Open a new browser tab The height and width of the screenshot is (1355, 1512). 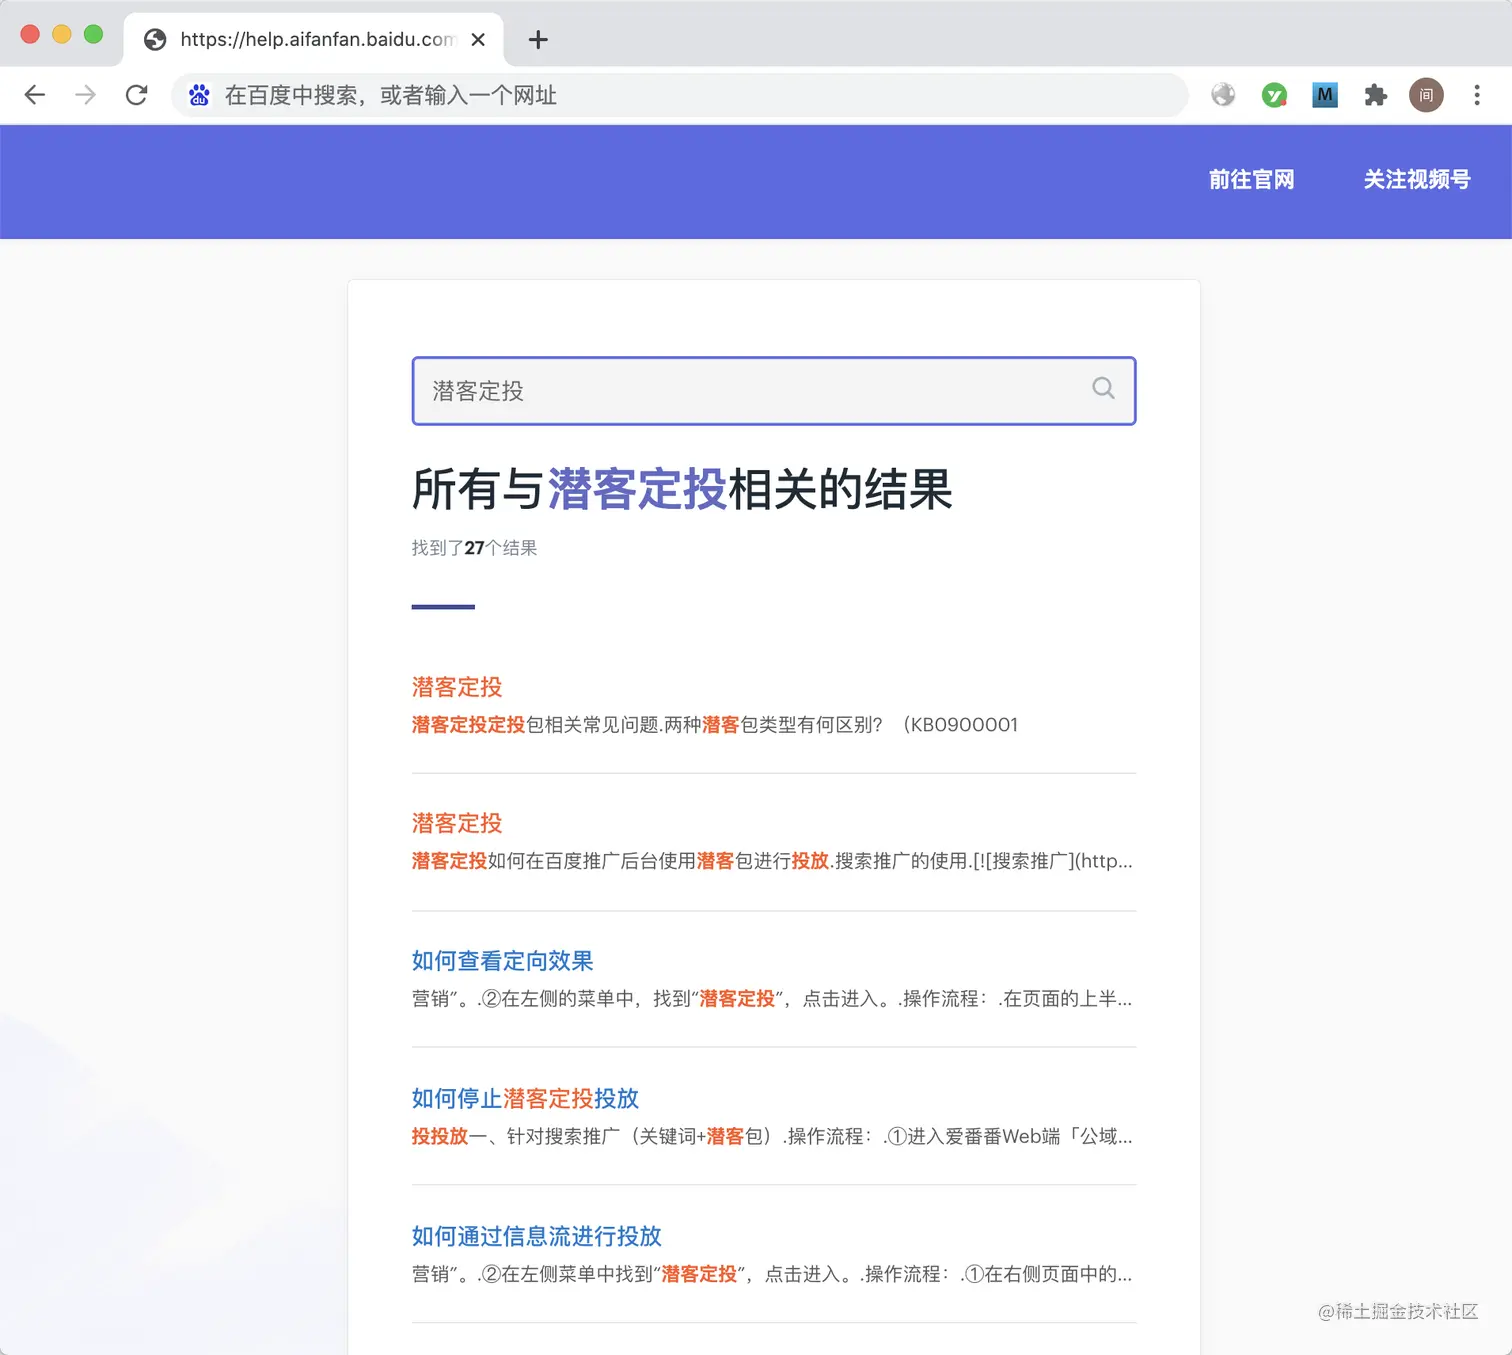538,39
